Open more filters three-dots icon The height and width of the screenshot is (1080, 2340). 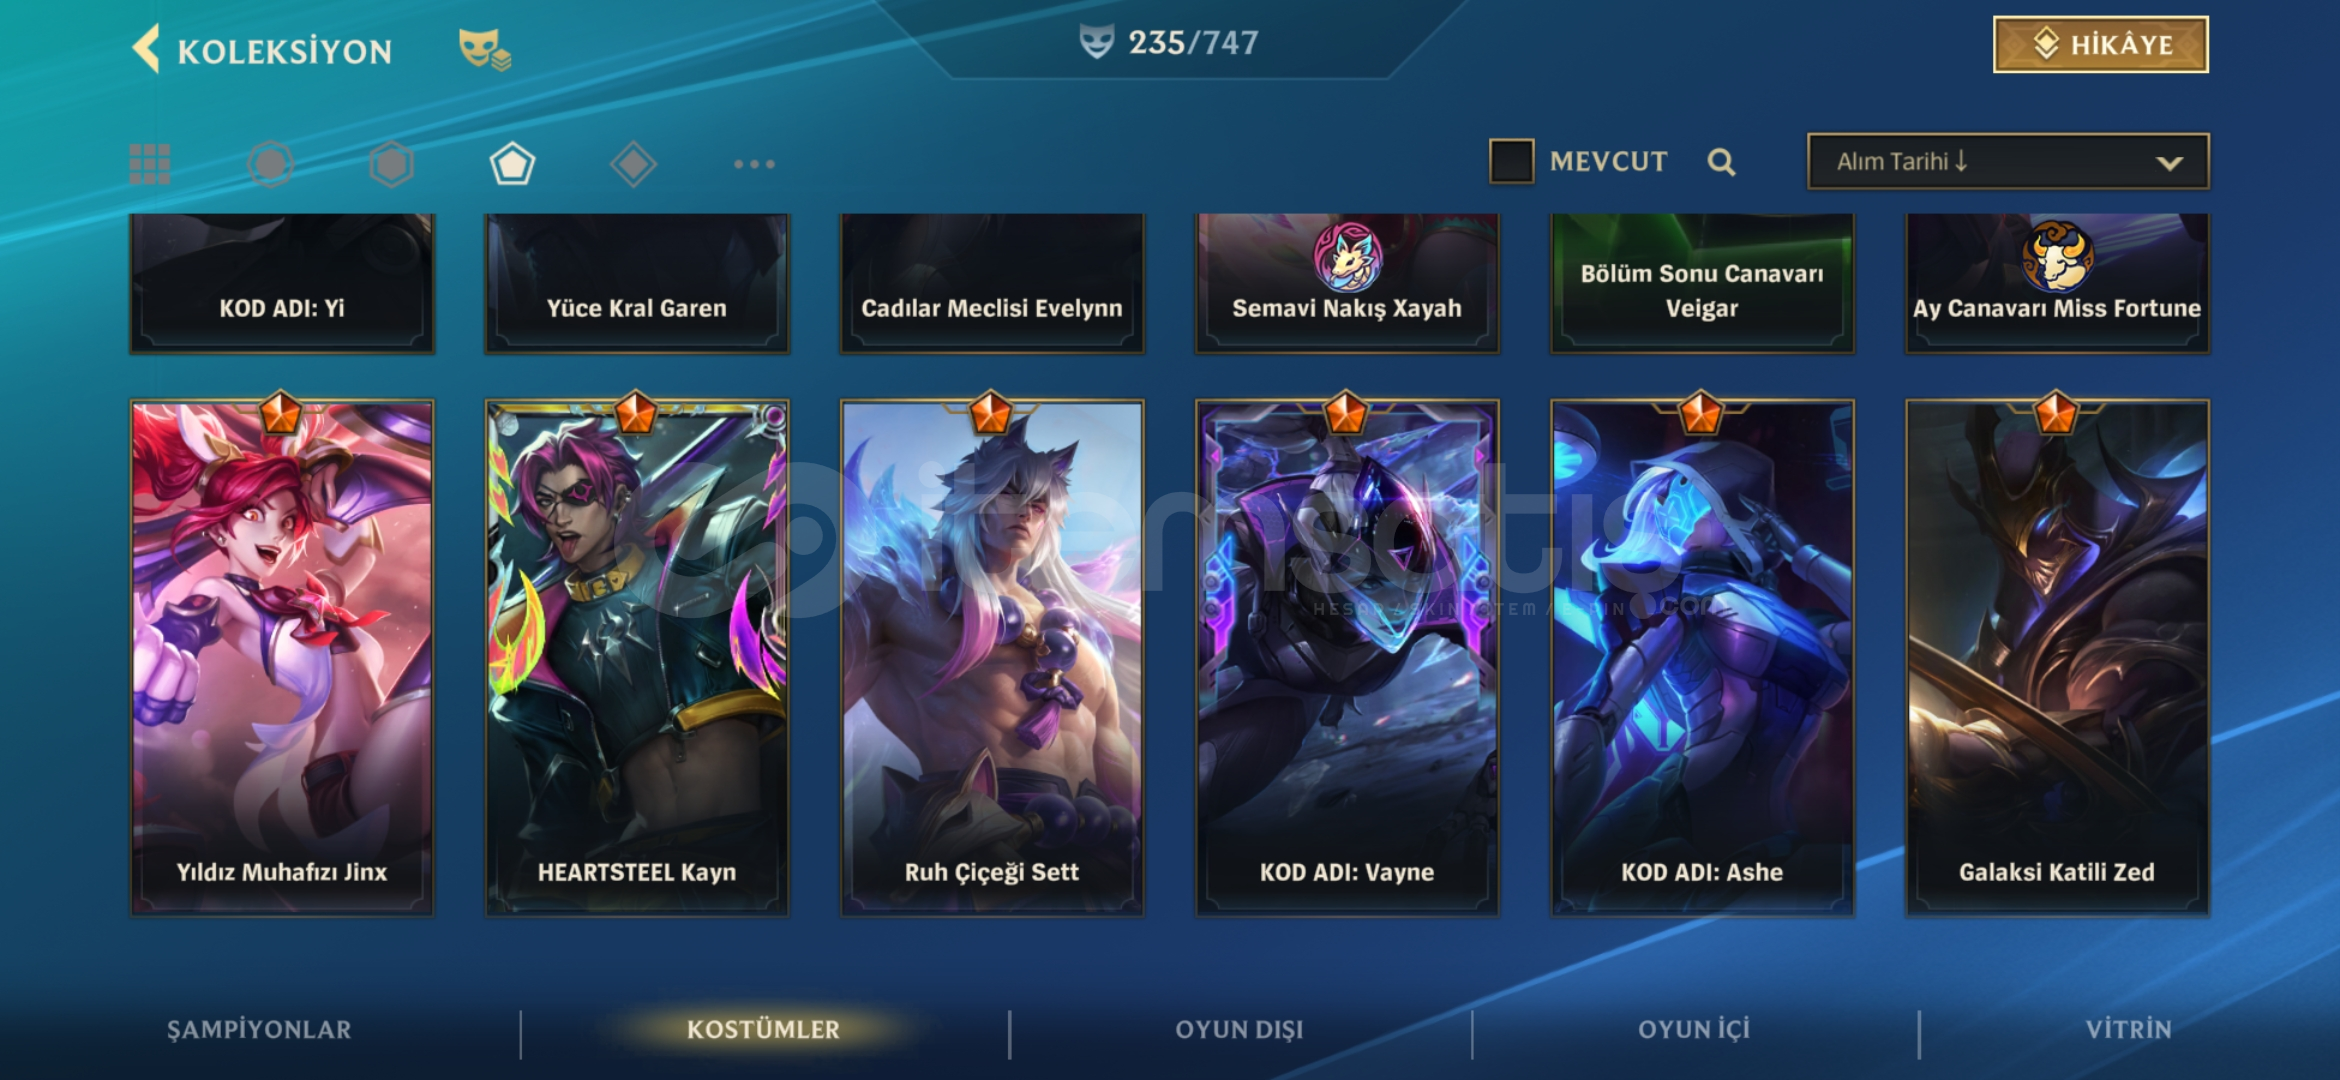754,164
